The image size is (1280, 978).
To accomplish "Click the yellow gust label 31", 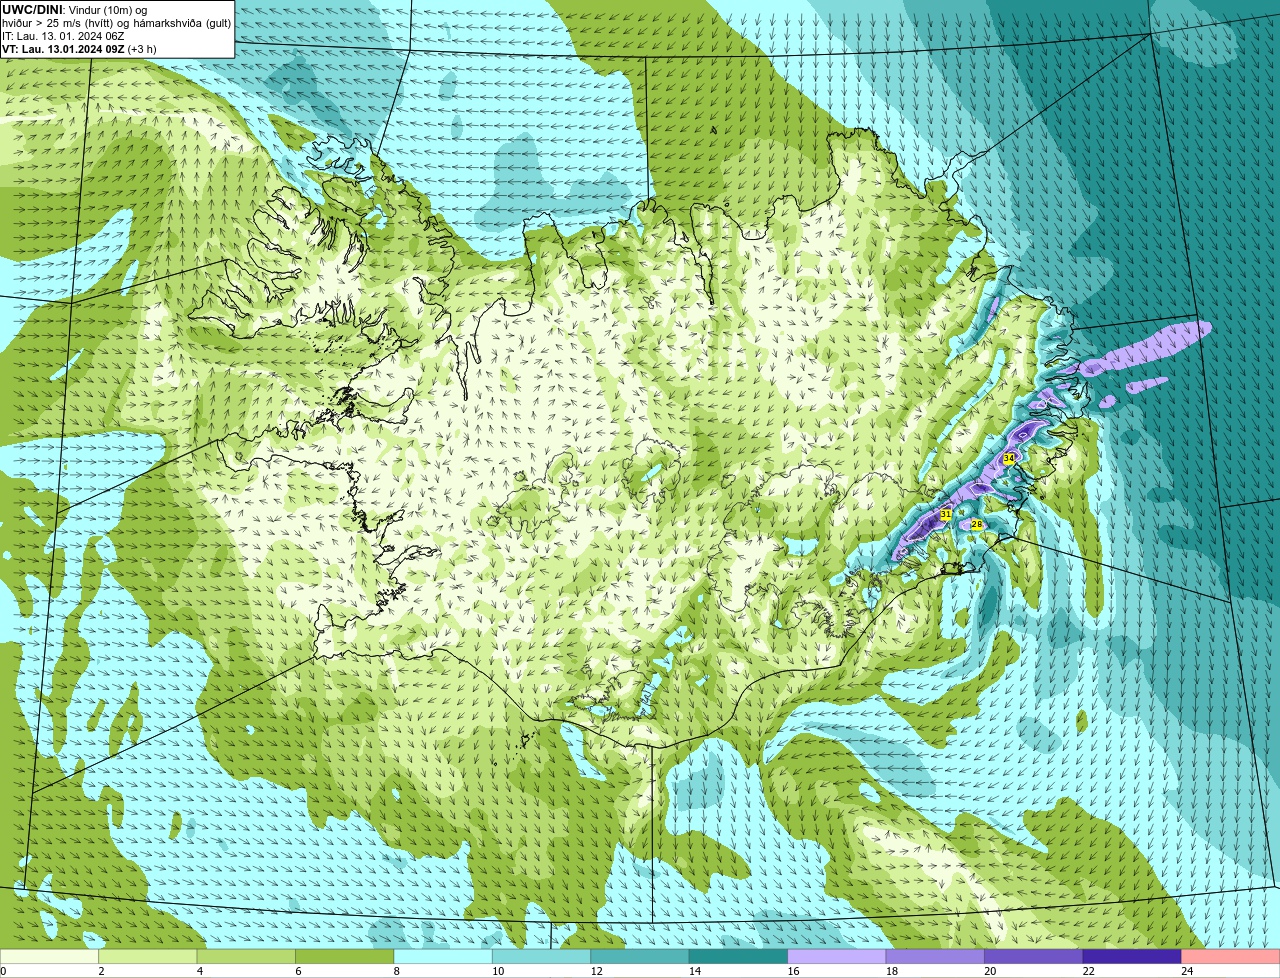I will click(x=945, y=514).
